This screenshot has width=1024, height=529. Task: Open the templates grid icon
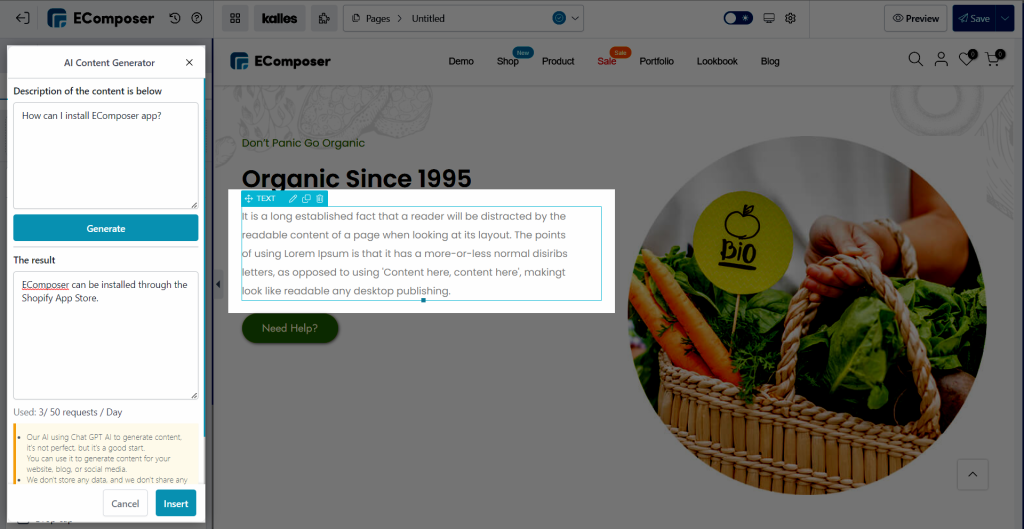point(235,18)
